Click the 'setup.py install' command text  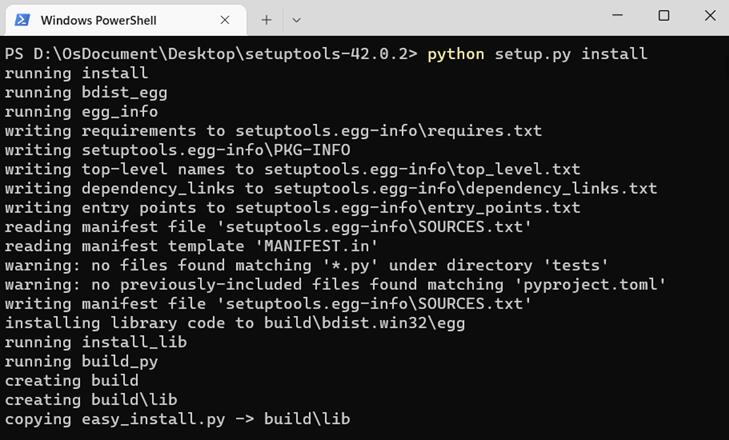click(571, 54)
